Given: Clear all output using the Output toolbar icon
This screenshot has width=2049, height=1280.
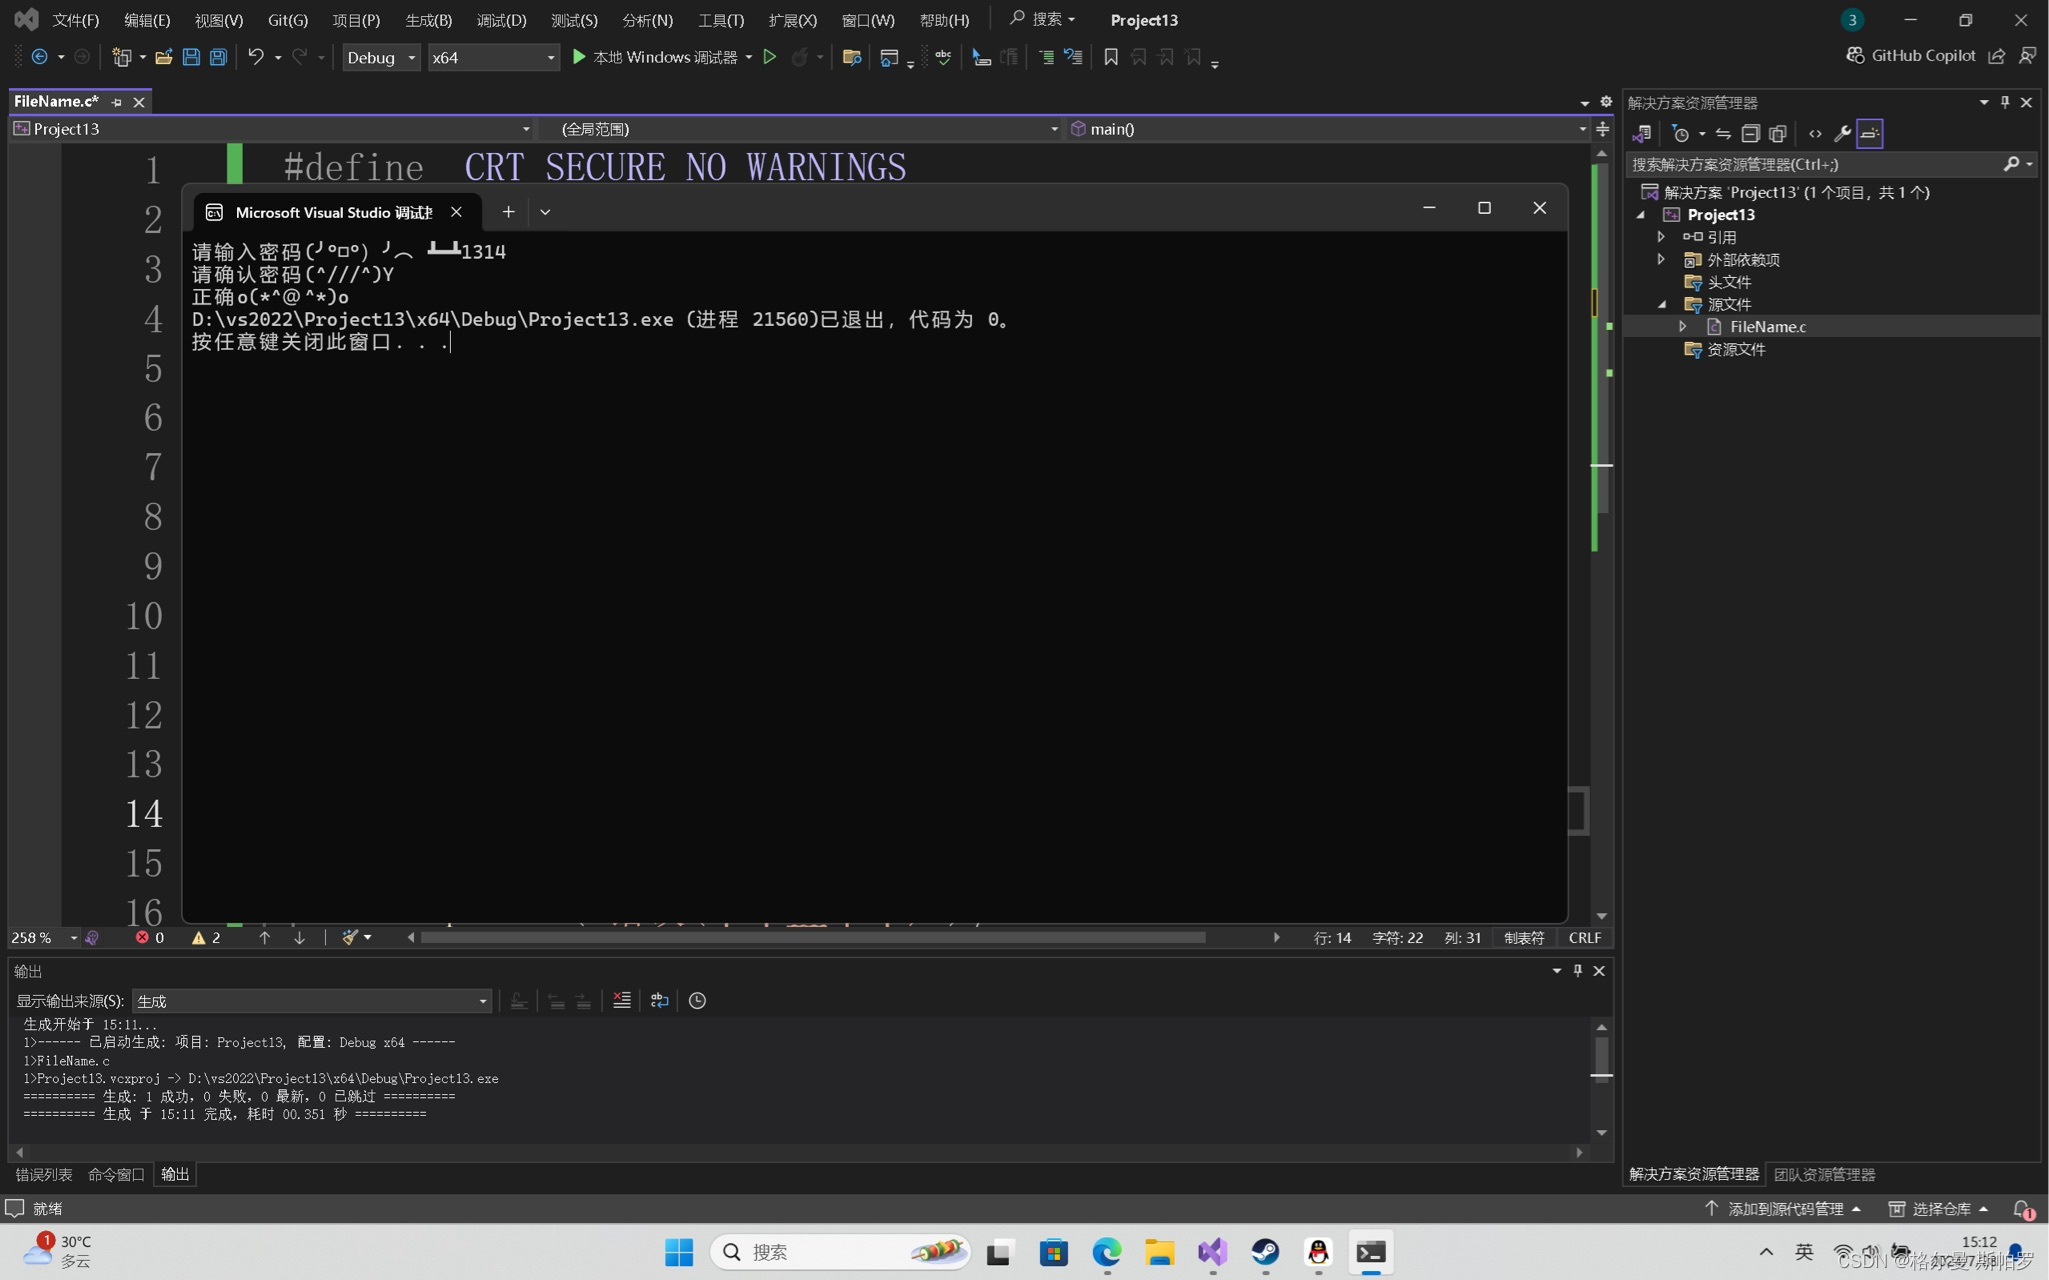Looking at the screenshot, I should pyautogui.click(x=621, y=1000).
